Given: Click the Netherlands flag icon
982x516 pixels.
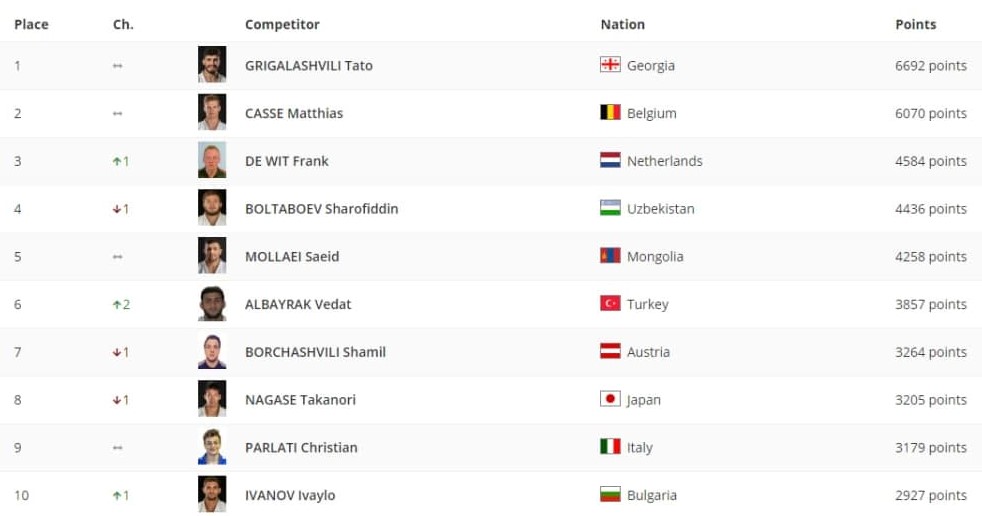Looking at the screenshot, I should pos(610,160).
